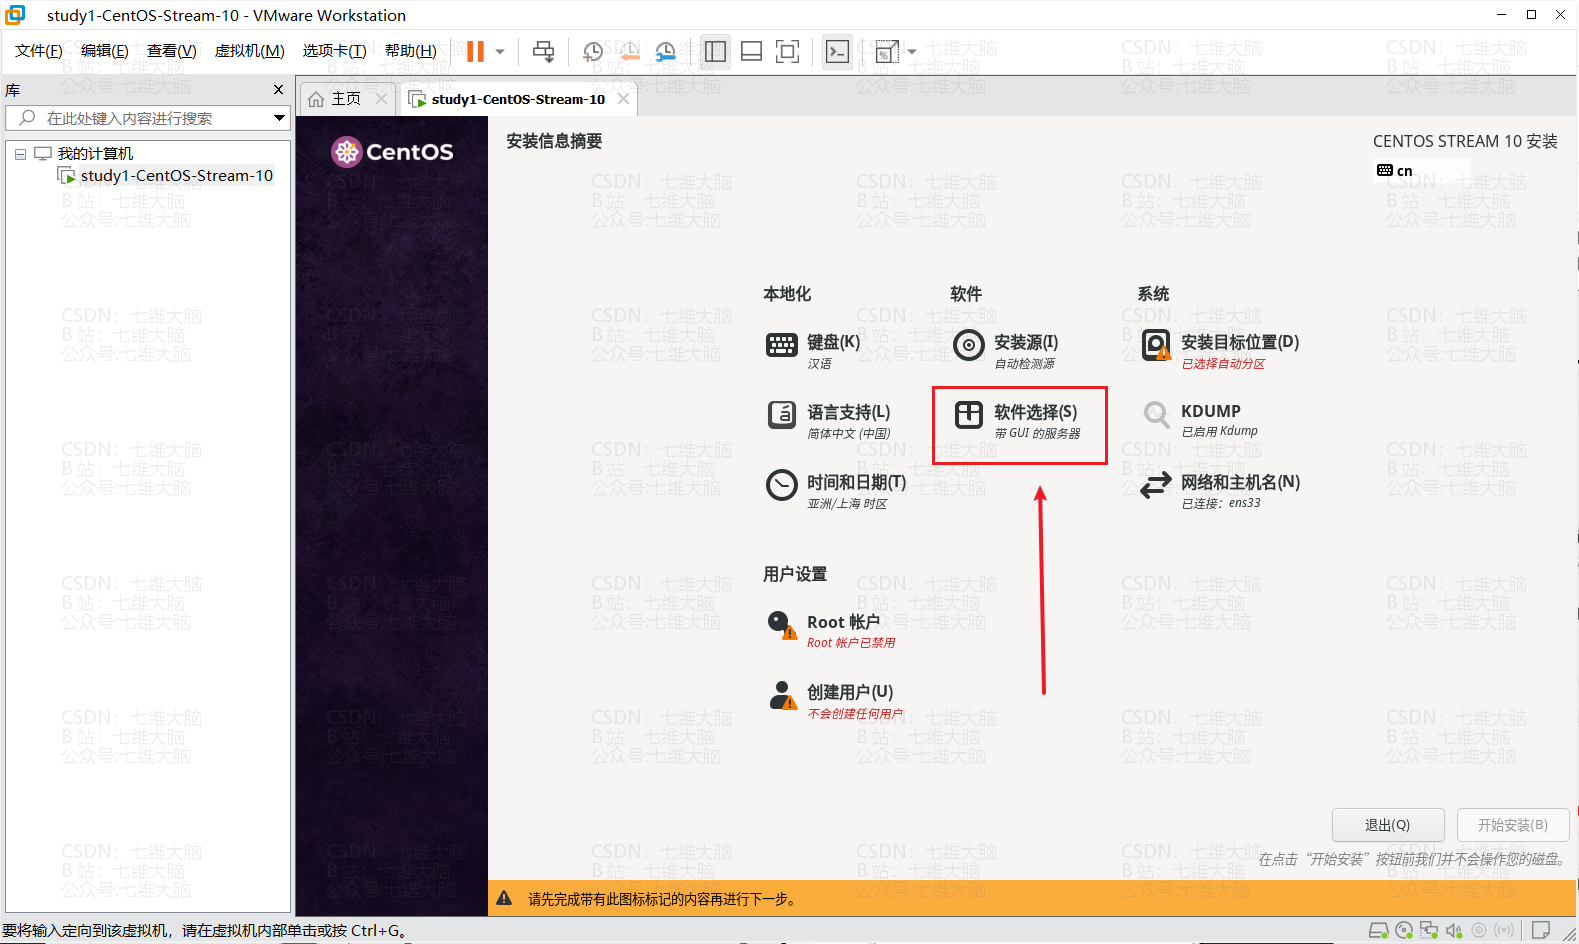Toggle the thumbnail bar view icon

click(x=751, y=51)
